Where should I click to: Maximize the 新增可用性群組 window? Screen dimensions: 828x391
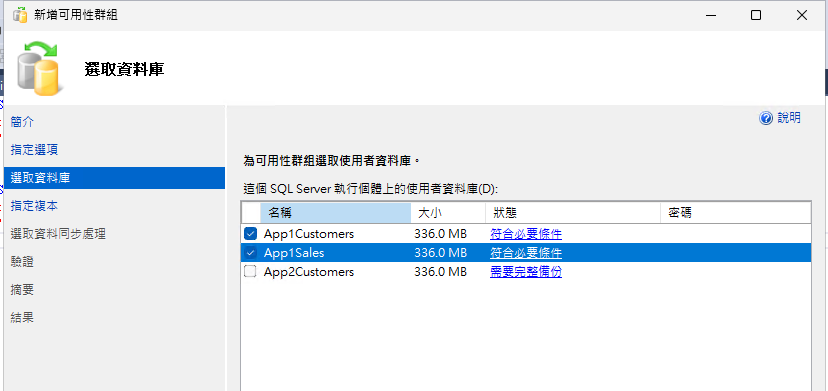click(756, 15)
